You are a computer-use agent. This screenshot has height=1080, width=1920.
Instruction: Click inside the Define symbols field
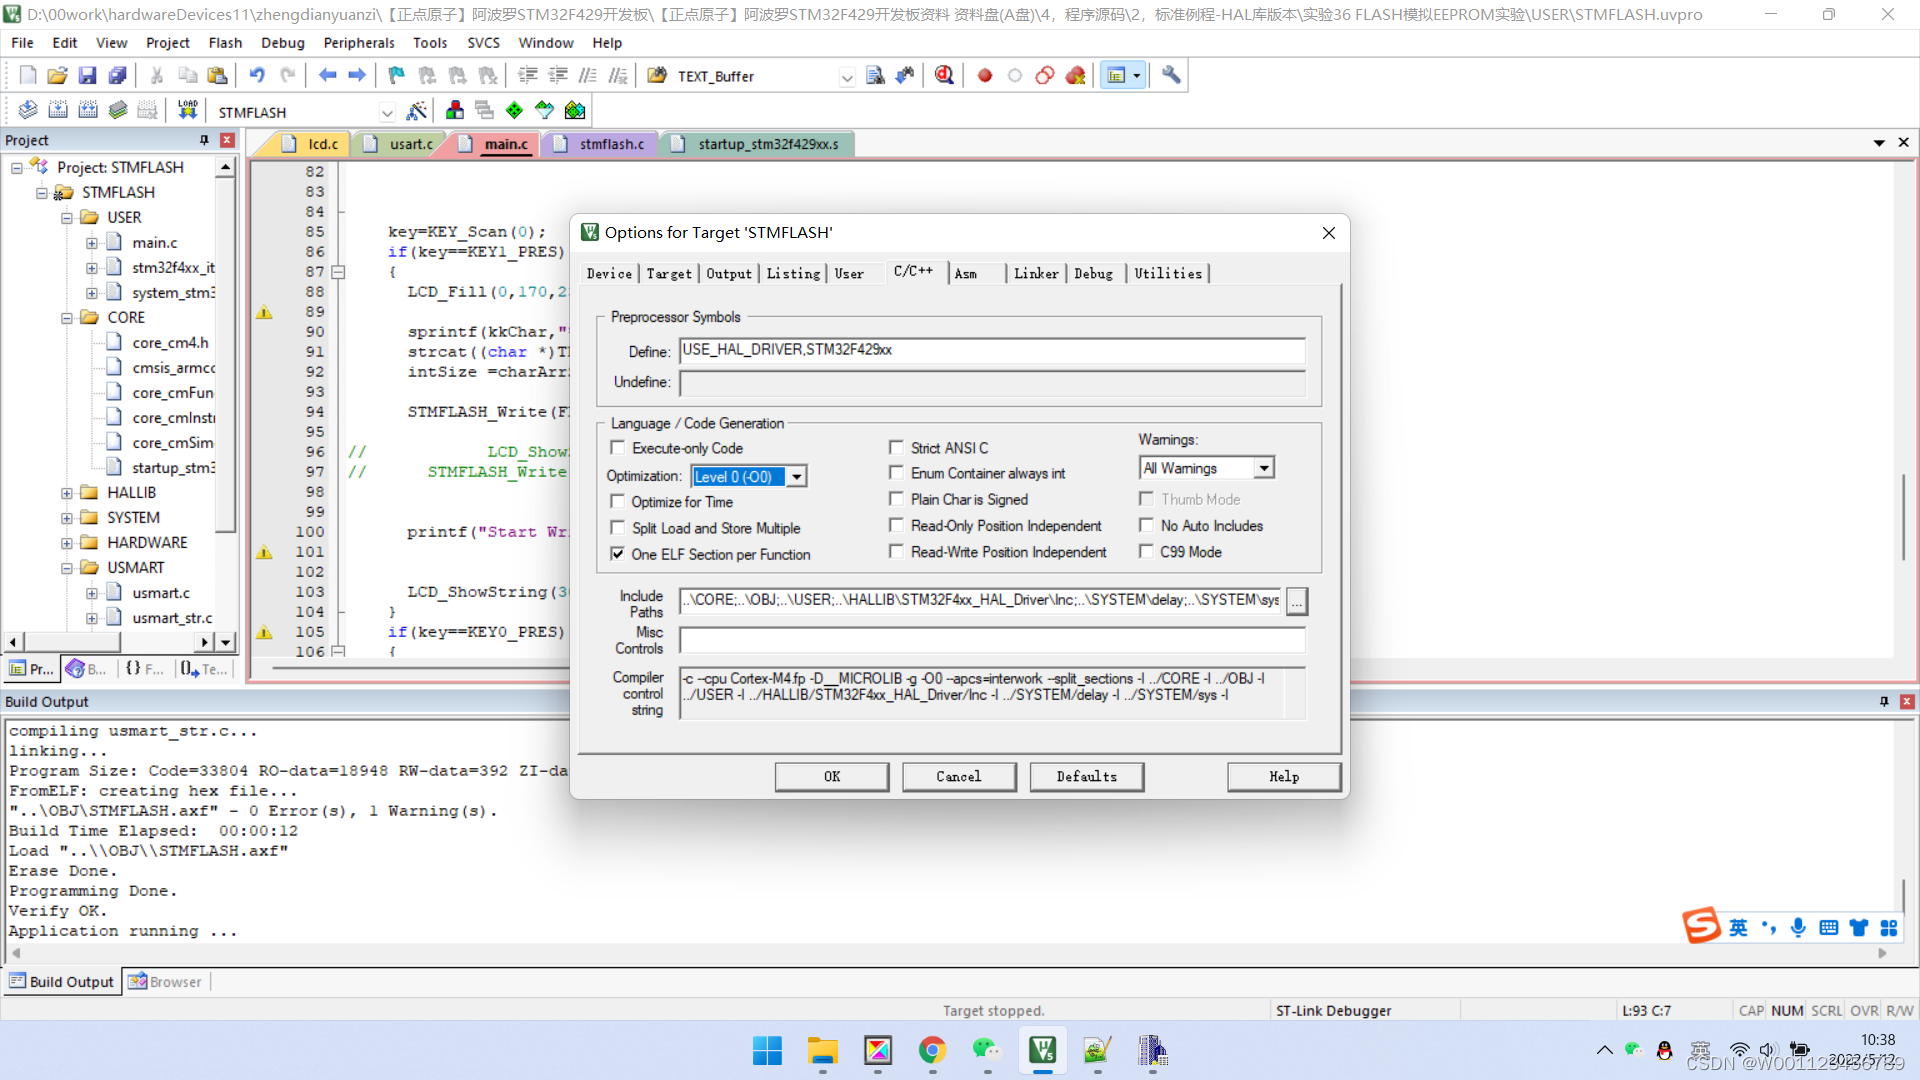pos(990,350)
